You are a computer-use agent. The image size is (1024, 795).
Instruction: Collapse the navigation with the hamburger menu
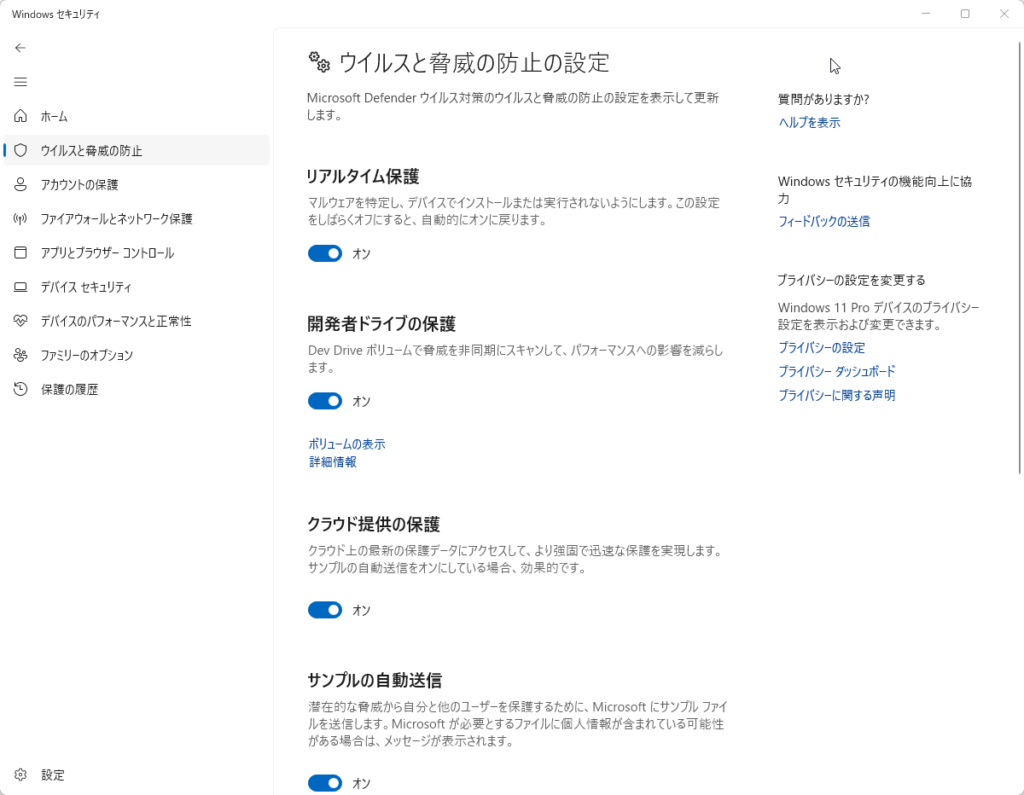point(20,81)
